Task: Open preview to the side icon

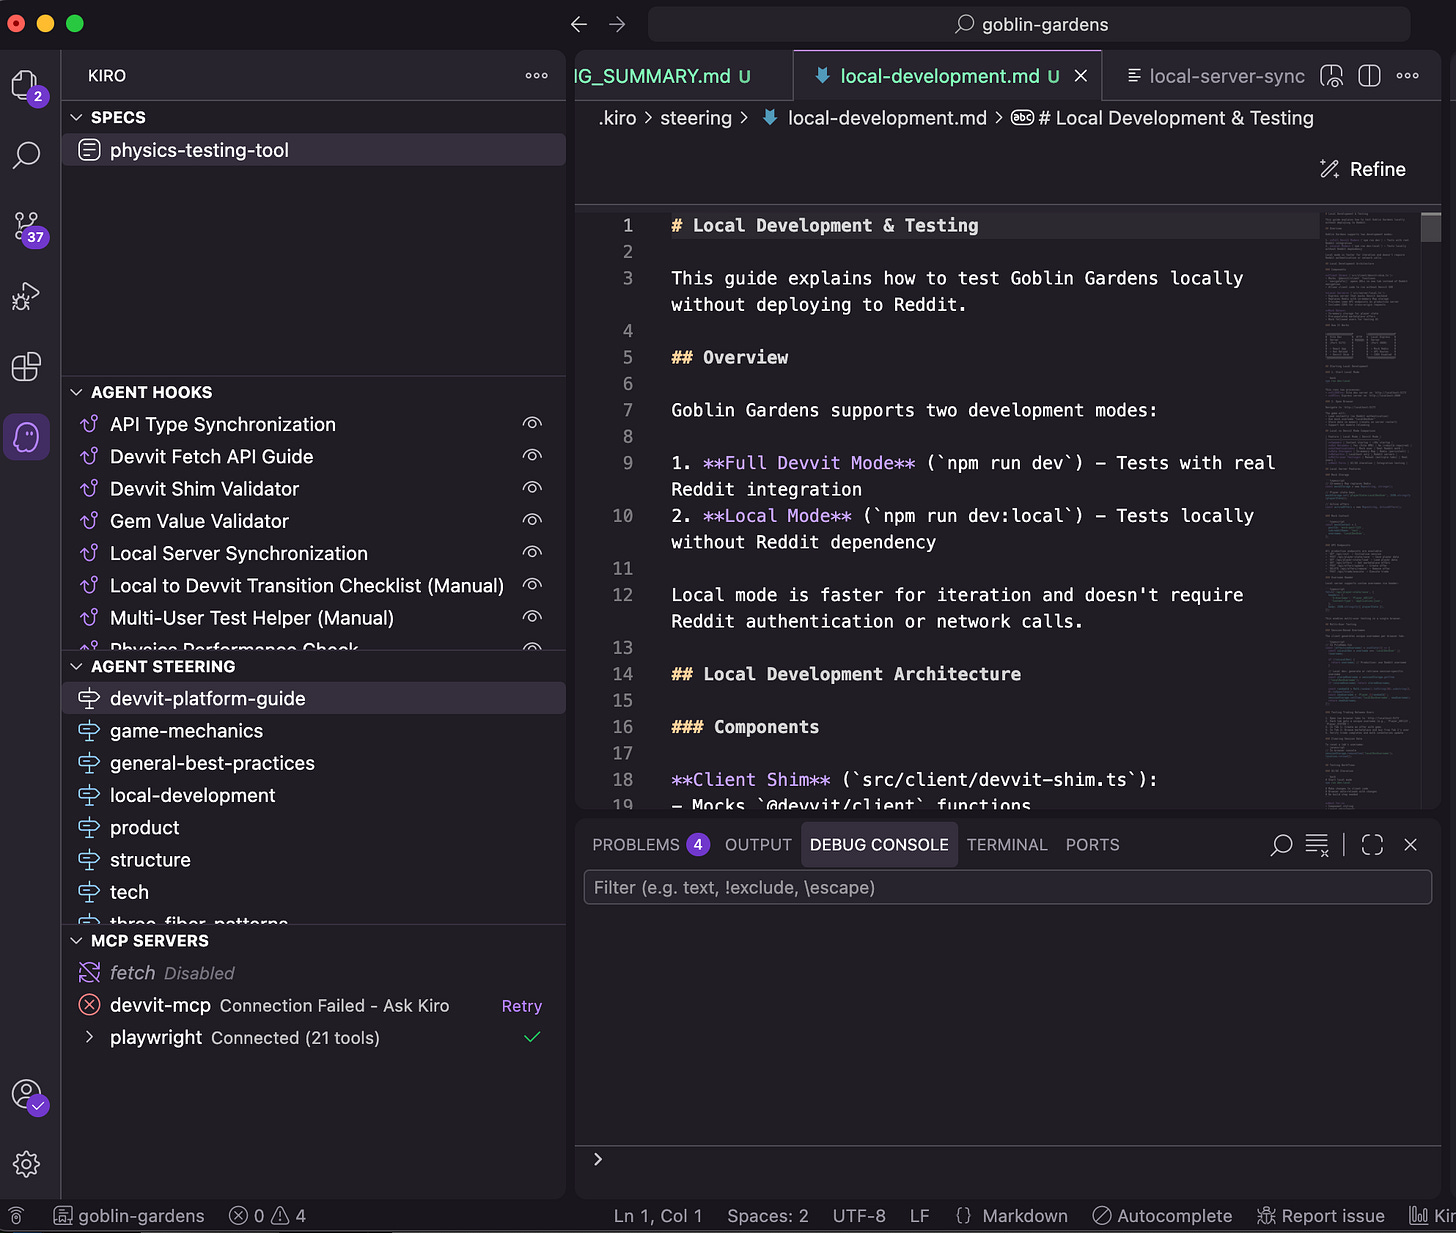Action: (1332, 76)
